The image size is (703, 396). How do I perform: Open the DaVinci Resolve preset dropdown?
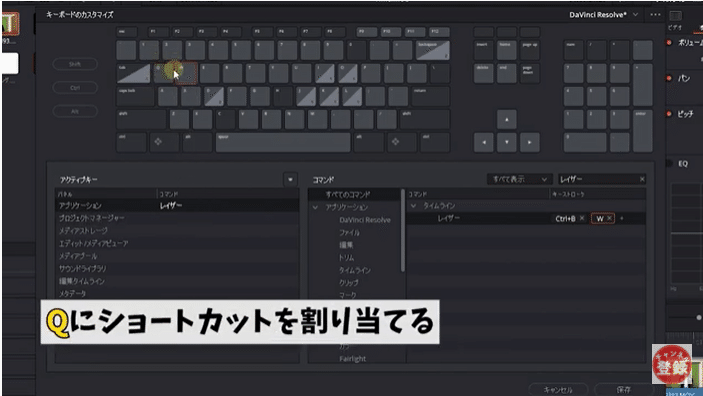603,15
